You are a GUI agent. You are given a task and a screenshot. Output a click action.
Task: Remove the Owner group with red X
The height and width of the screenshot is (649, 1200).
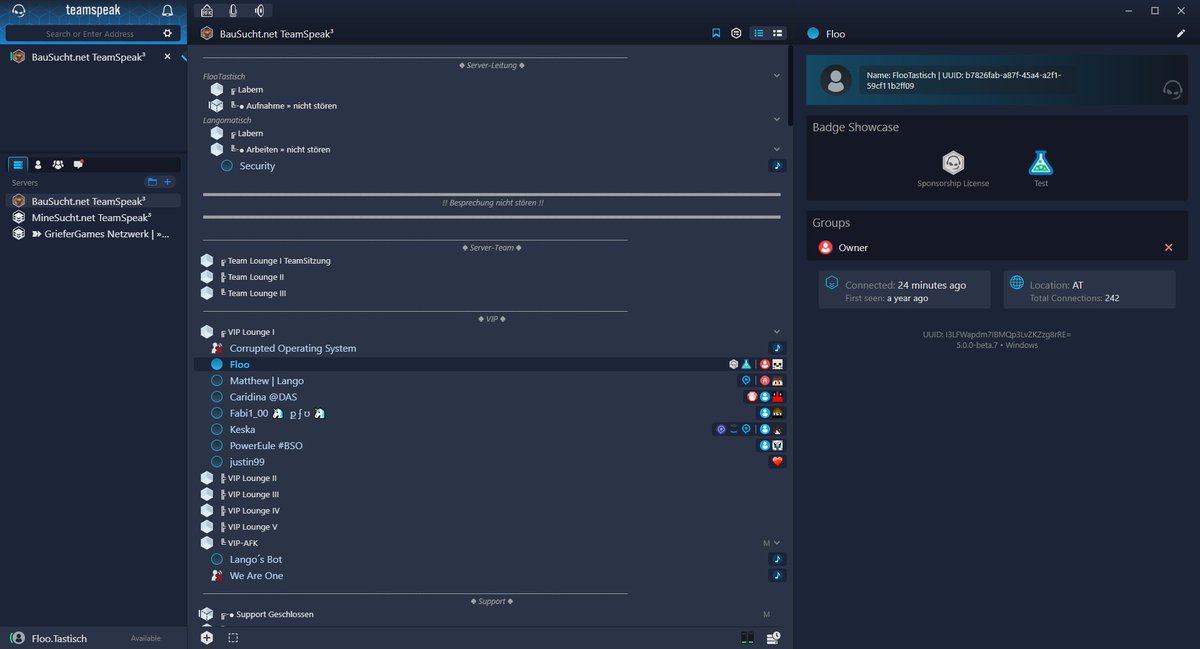(1168, 247)
